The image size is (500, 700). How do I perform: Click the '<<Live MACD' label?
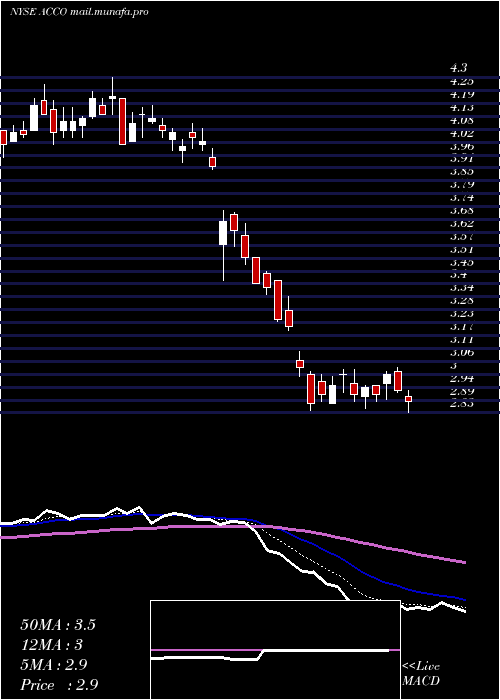pyautogui.click(x=421, y=674)
